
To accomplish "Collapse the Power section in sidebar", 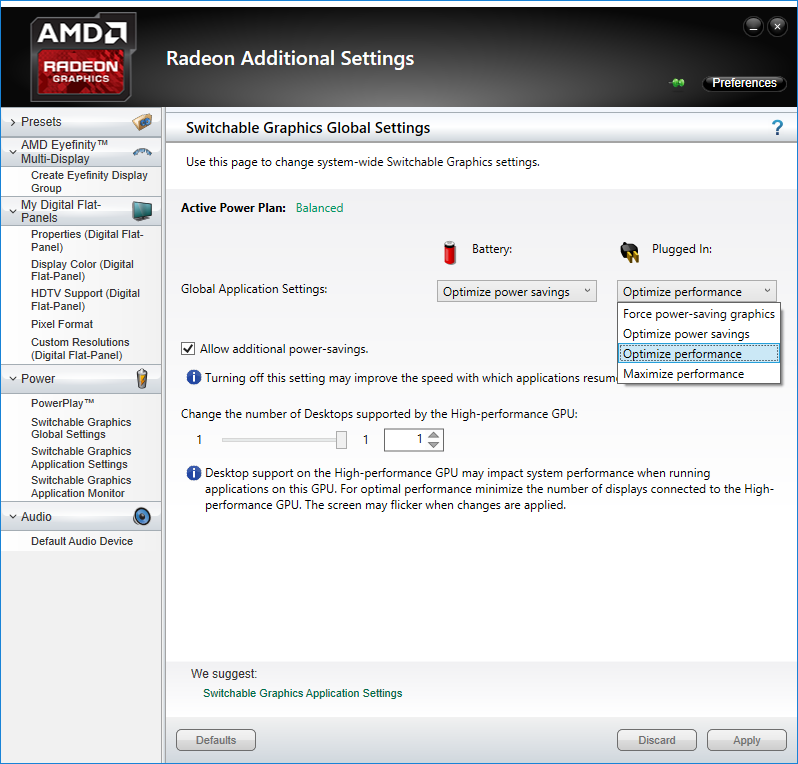I will [12, 379].
